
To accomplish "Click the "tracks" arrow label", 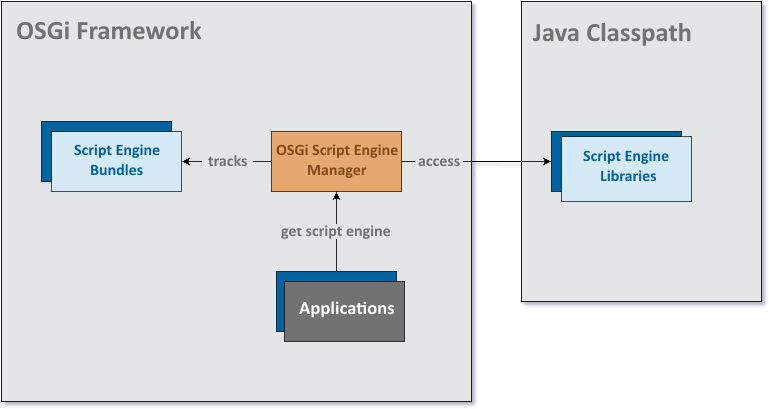I will click(x=228, y=161).
